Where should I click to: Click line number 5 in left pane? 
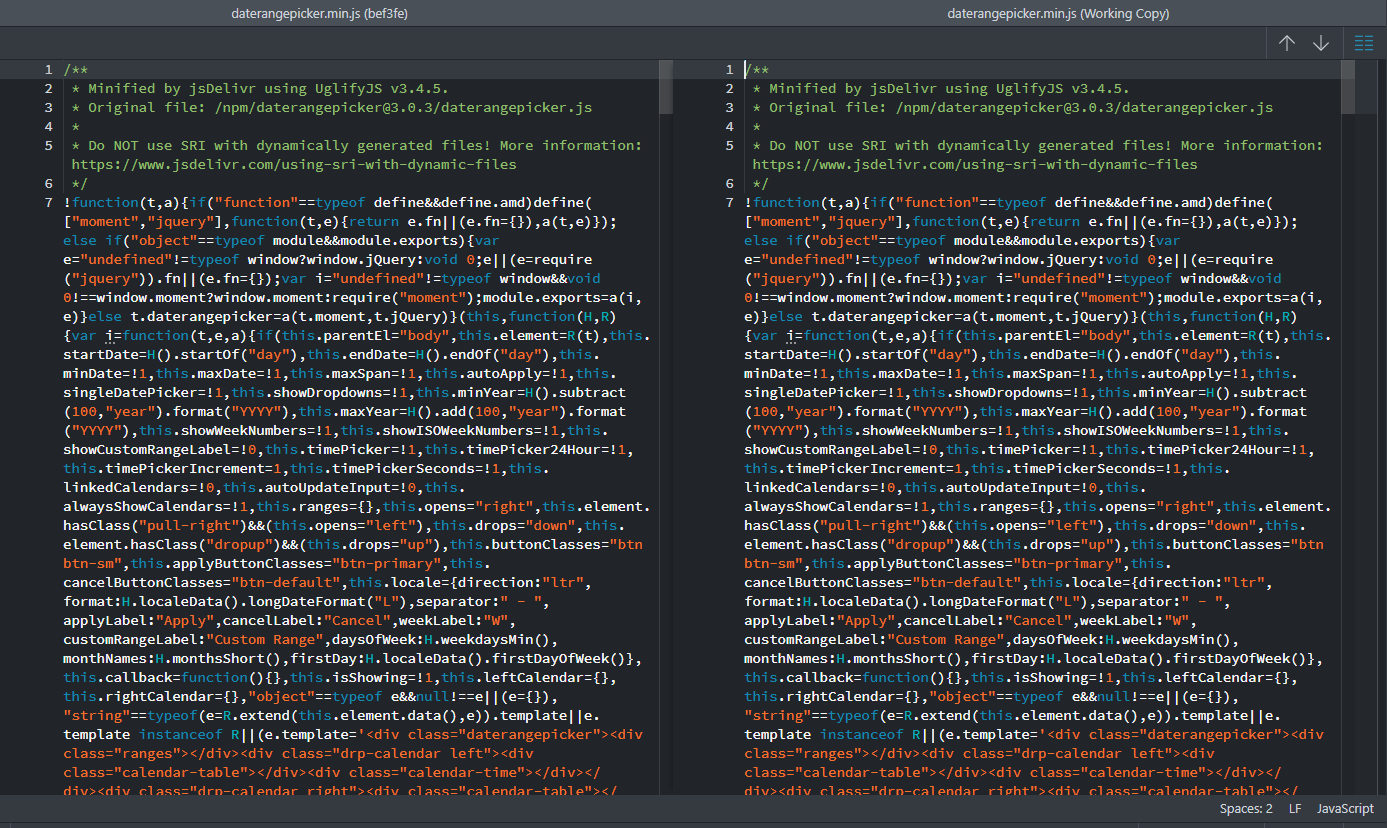[x=48, y=145]
